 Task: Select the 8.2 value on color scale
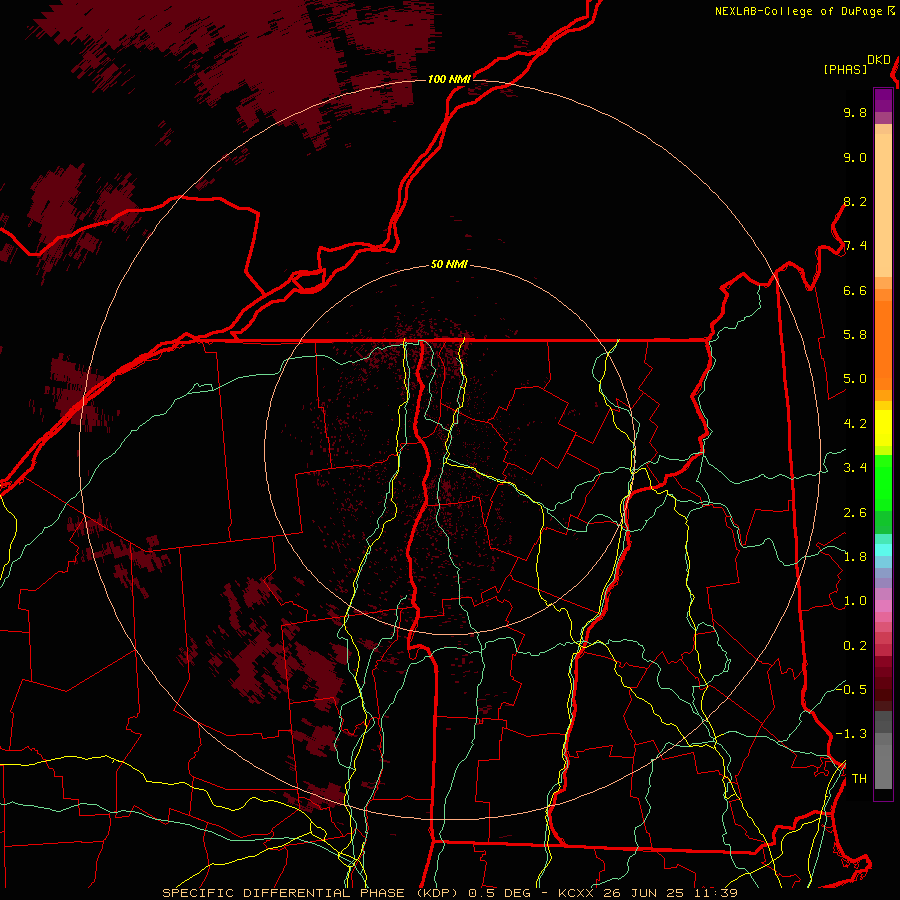(x=855, y=201)
